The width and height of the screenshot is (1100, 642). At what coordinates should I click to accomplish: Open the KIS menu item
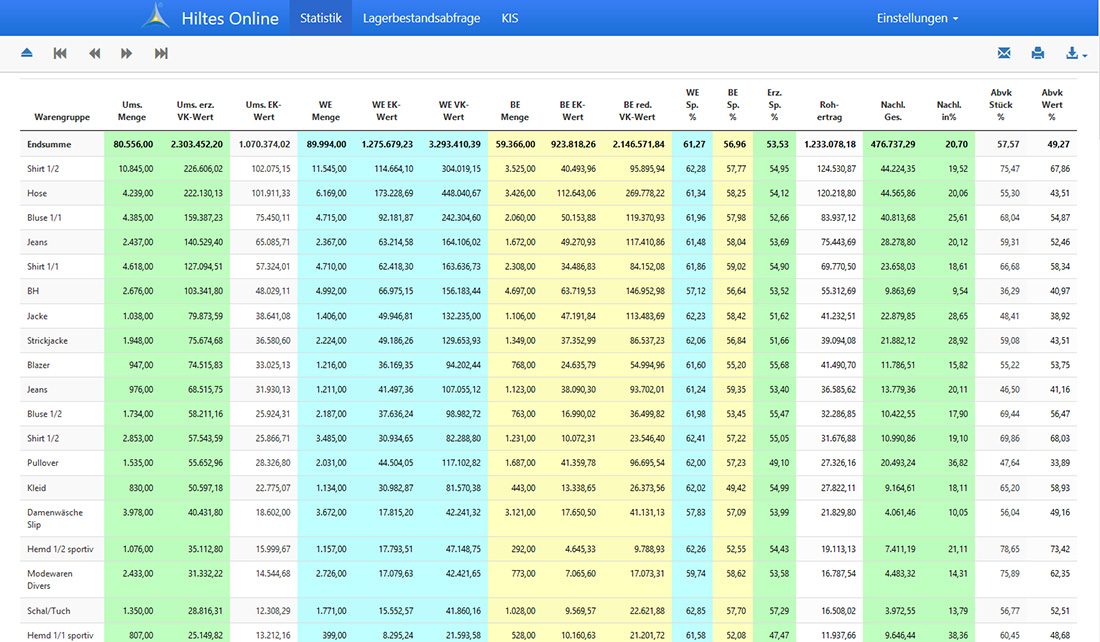[510, 18]
